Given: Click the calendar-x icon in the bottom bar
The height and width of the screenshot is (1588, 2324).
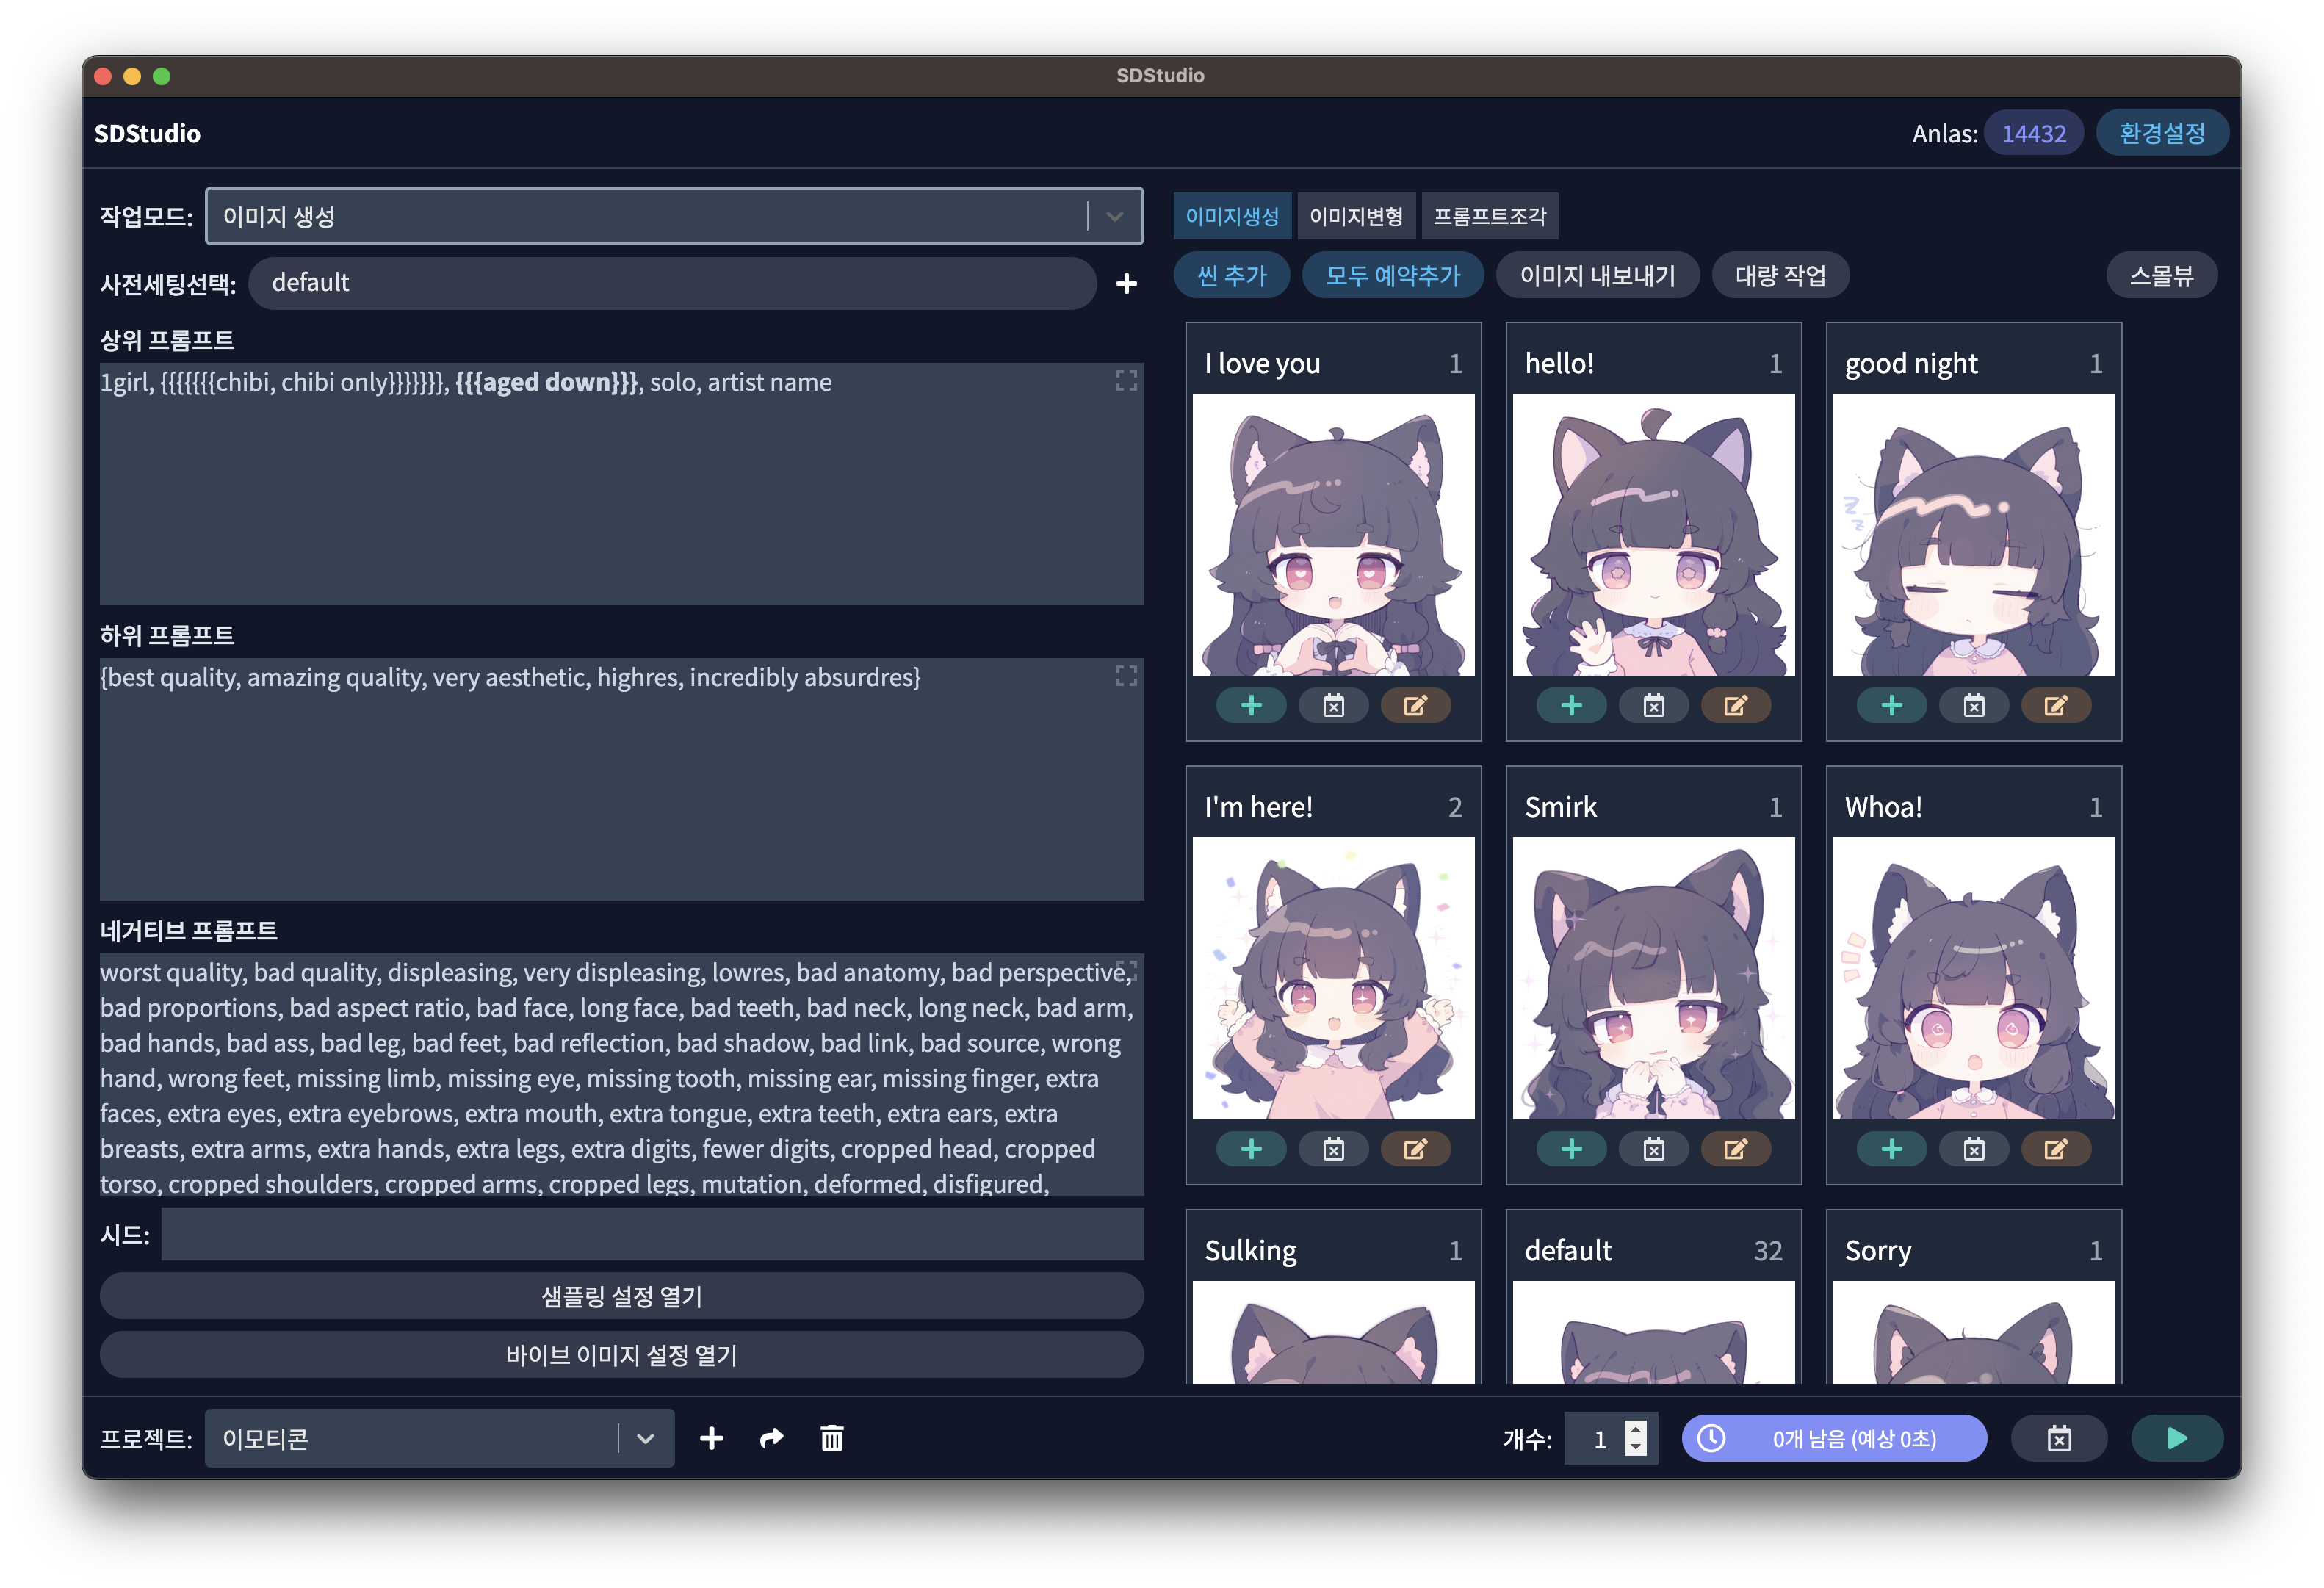Looking at the screenshot, I should tap(2059, 1438).
